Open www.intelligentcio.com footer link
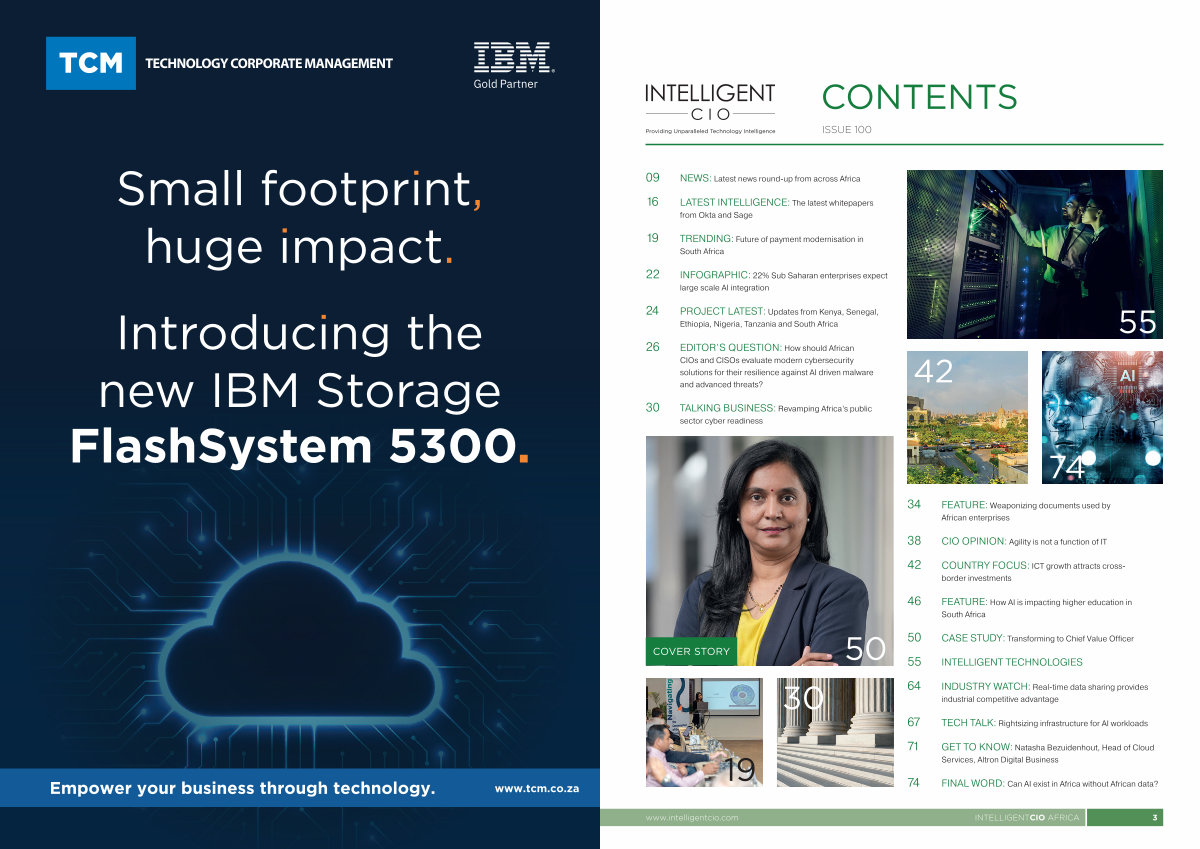 (x=692, y=818)
